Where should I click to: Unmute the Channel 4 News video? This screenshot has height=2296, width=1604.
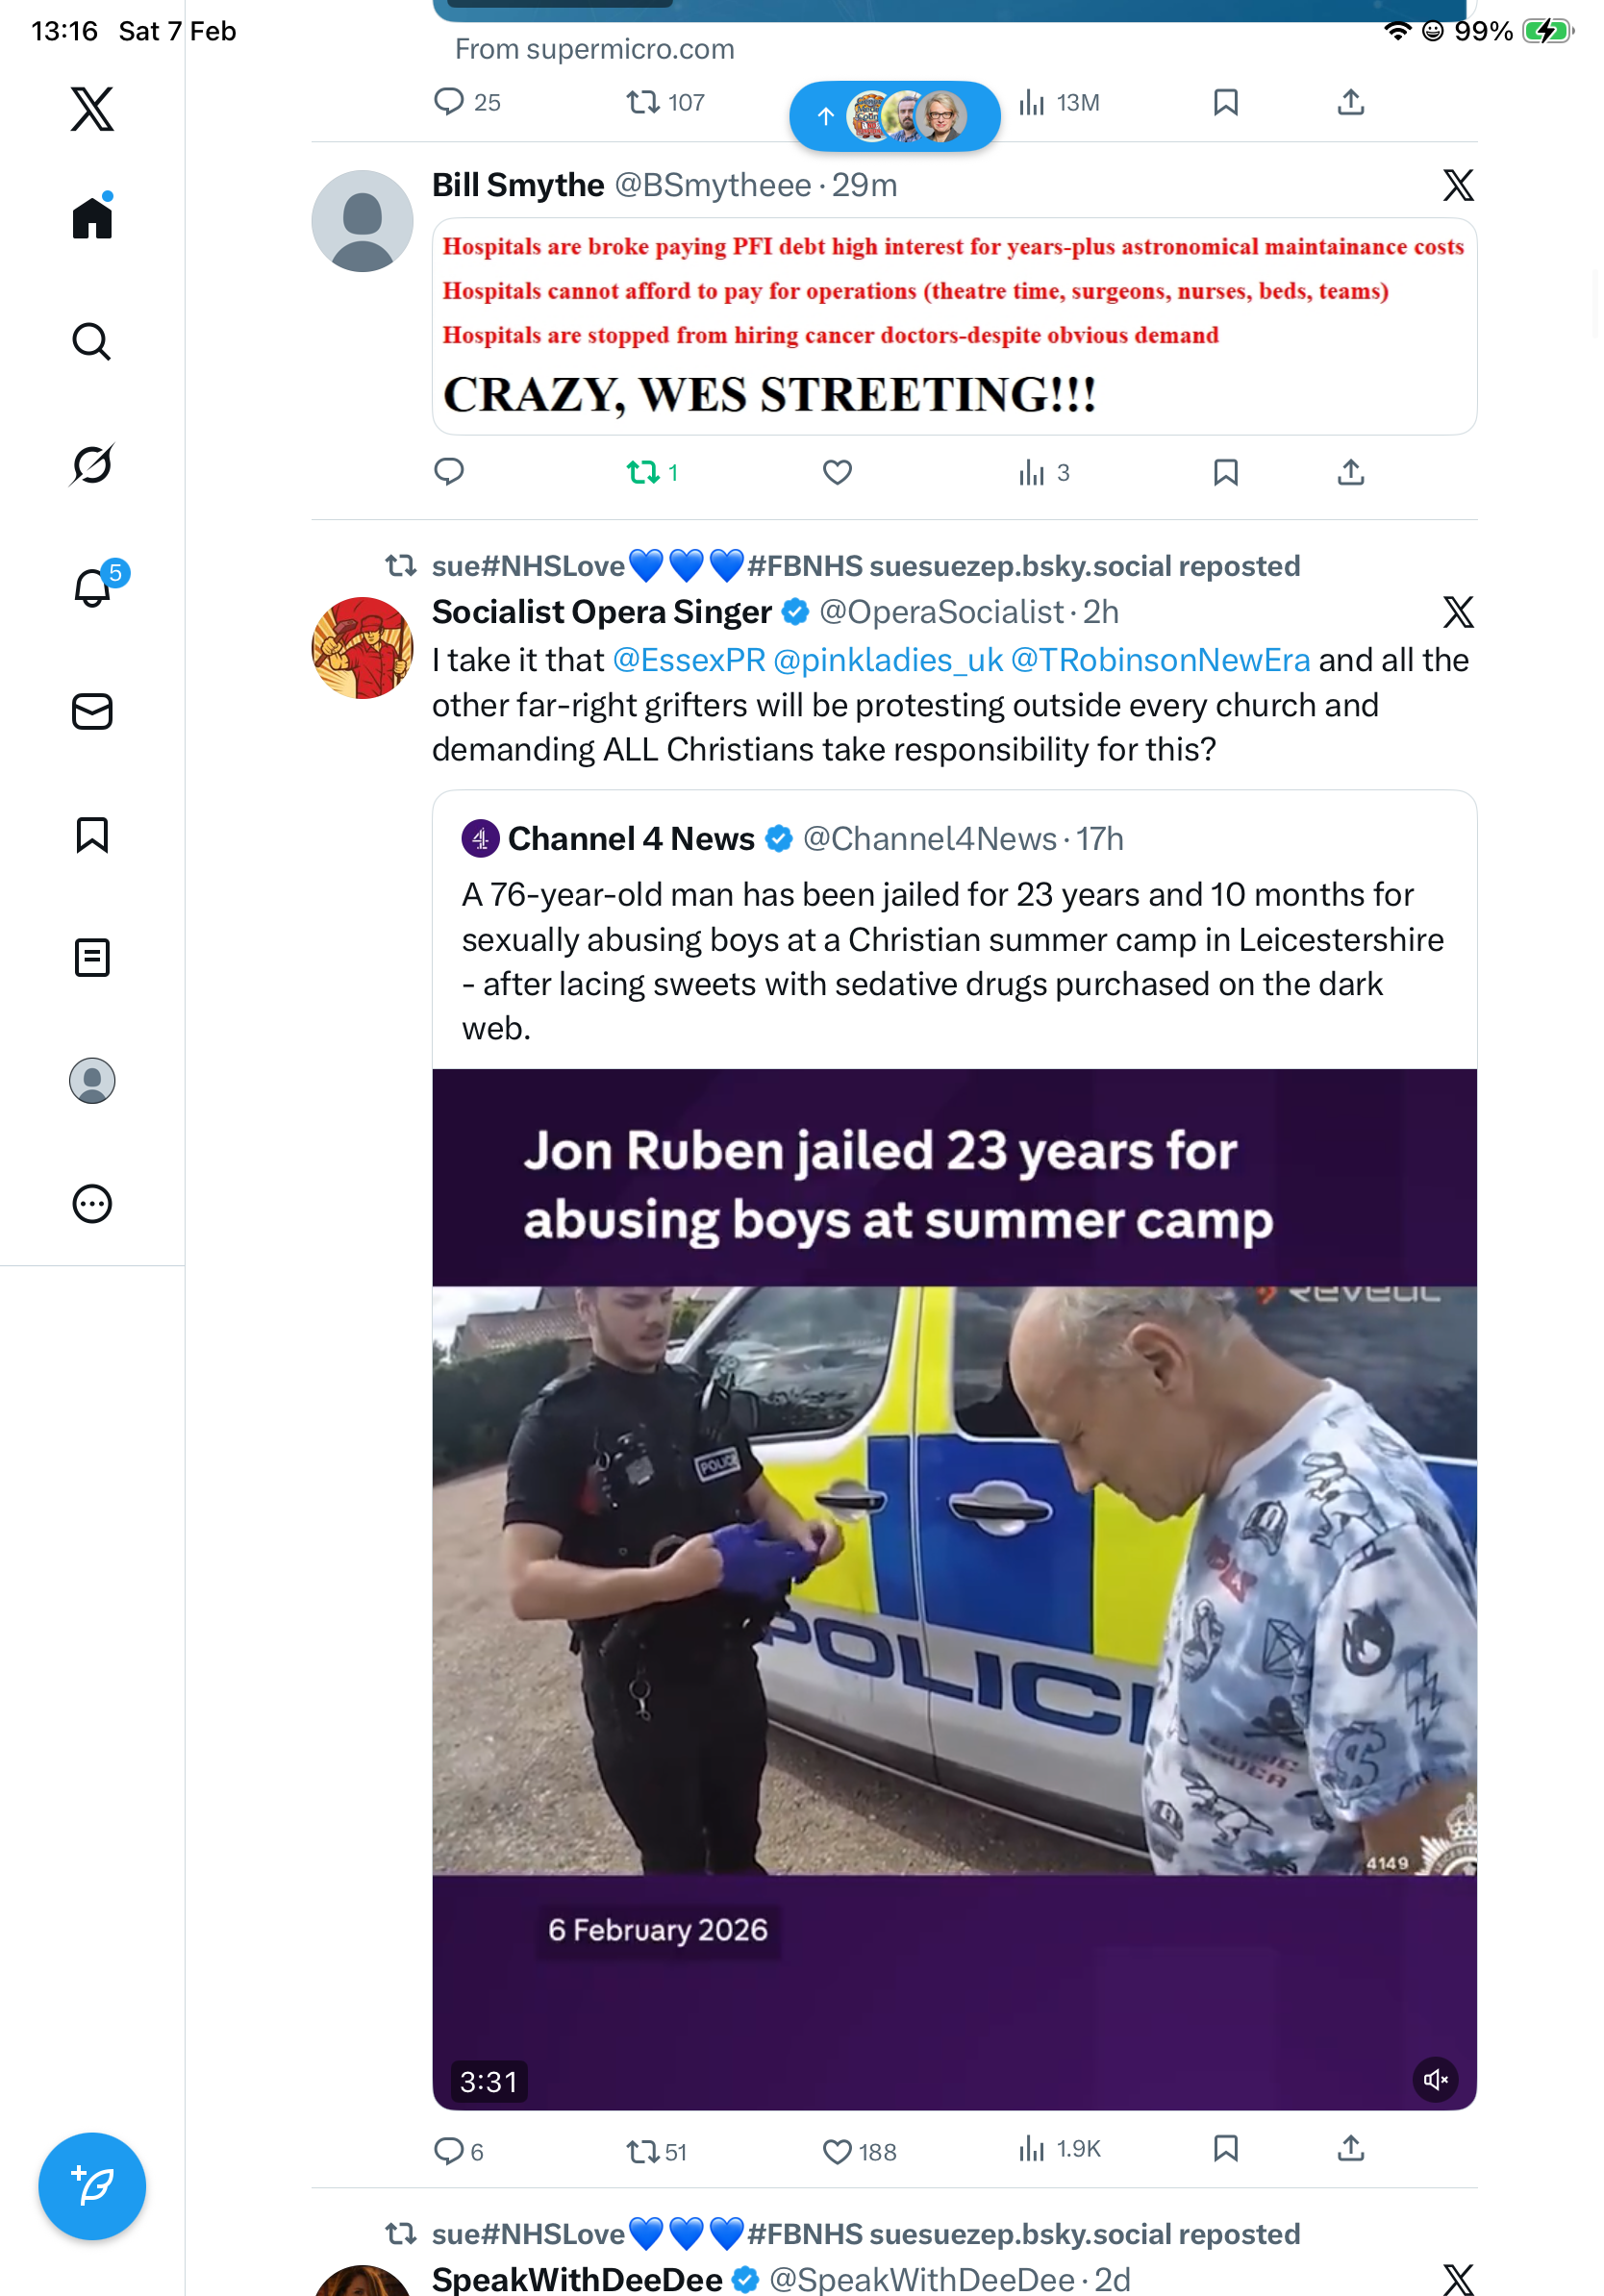1435,2080
